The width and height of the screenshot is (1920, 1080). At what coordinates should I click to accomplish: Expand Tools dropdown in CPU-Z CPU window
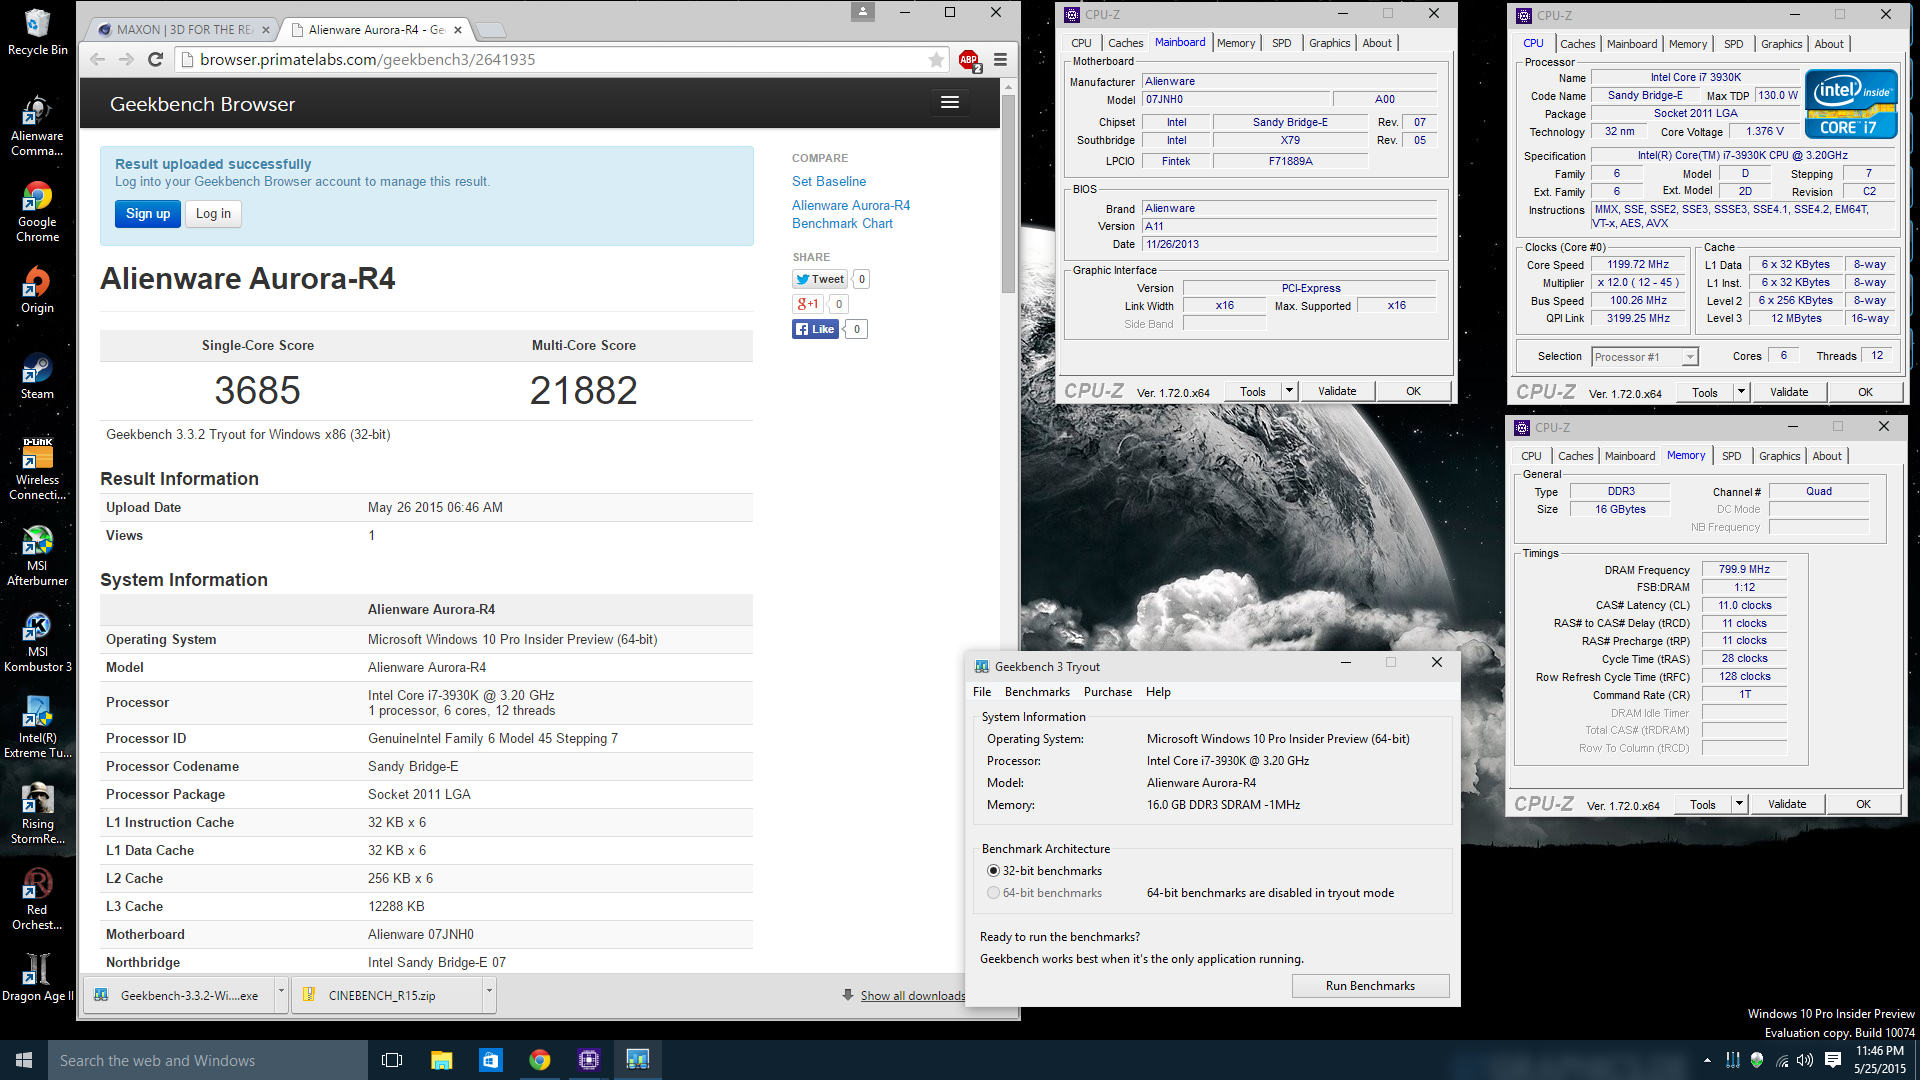(x=1741, y=392)
